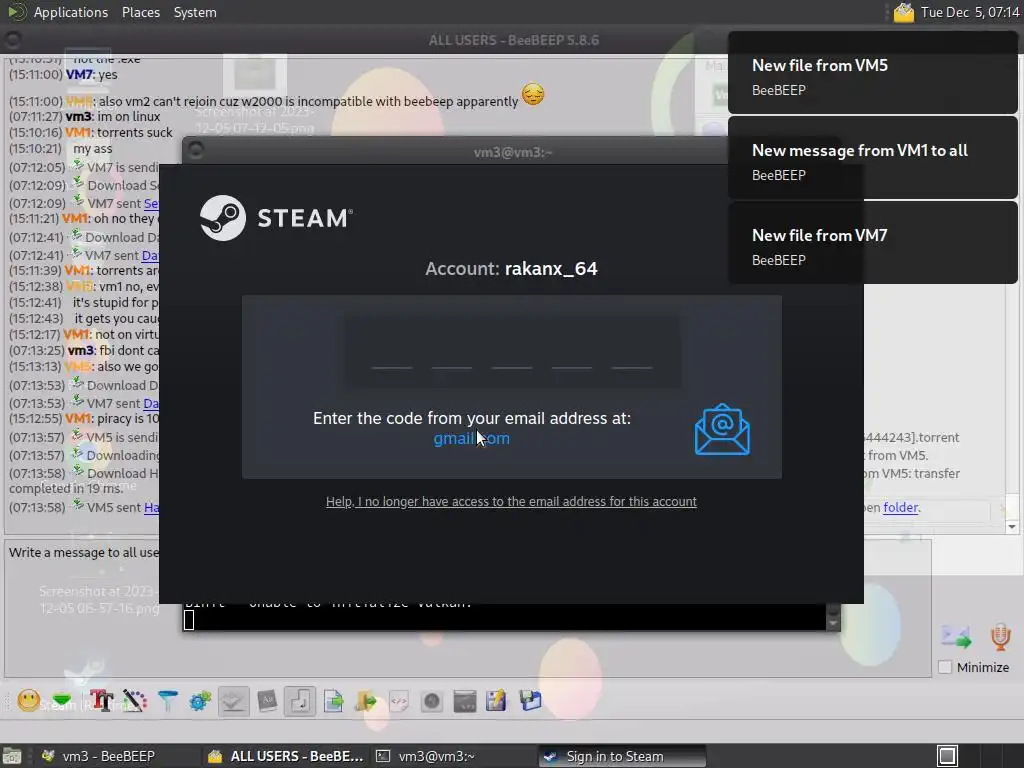Click the Steam logo in sign-in dialog
The height and width of the screenshot is (768, 1024).
tap(223, 218)
